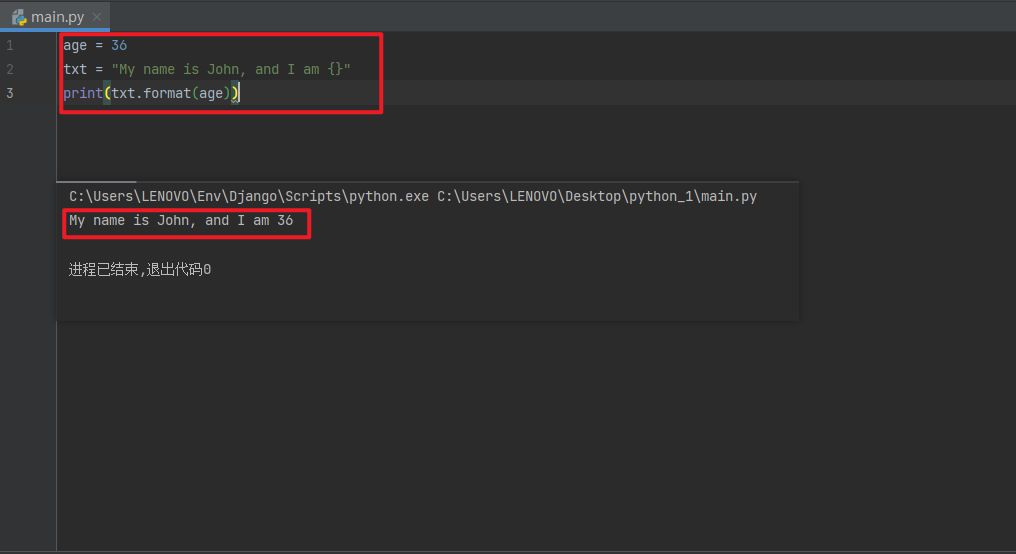Screen dimensions: 1016x554
Task: Click the string "My name is John, and I am {}"
Action: tap(231, 69)
